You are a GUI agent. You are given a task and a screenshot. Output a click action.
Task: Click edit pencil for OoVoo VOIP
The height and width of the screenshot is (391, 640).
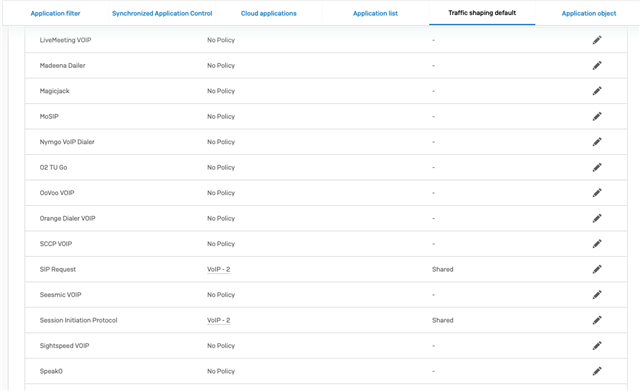click(597, 193)
